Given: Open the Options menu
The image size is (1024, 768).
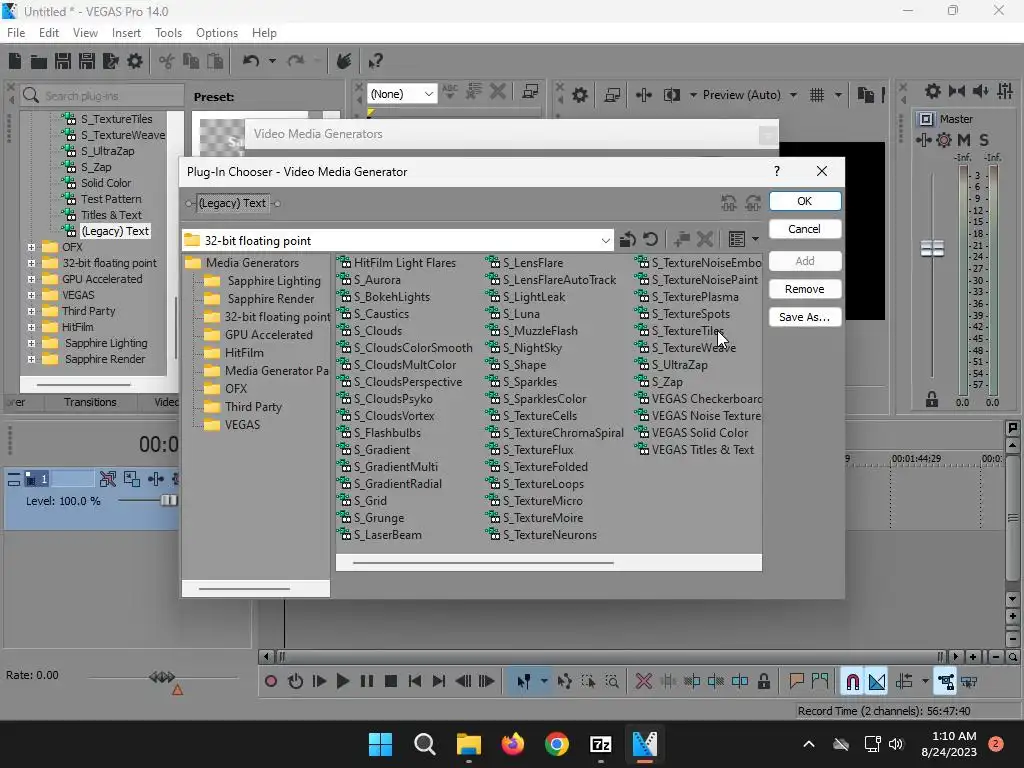Looking at the screenshot, I should (x=217, y=33).
